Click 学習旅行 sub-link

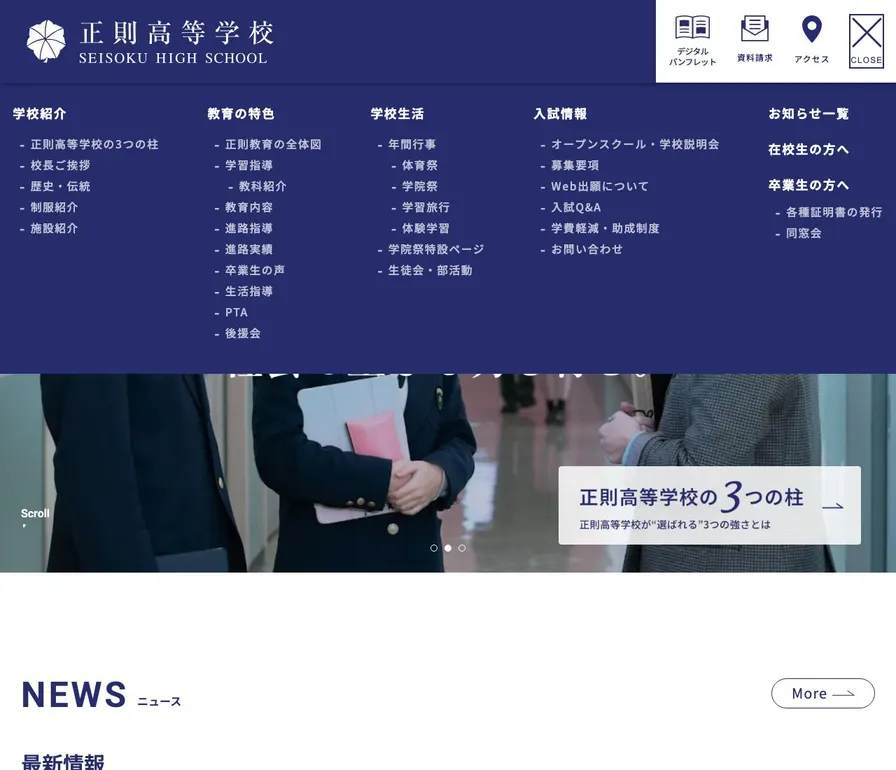(426, 207)
